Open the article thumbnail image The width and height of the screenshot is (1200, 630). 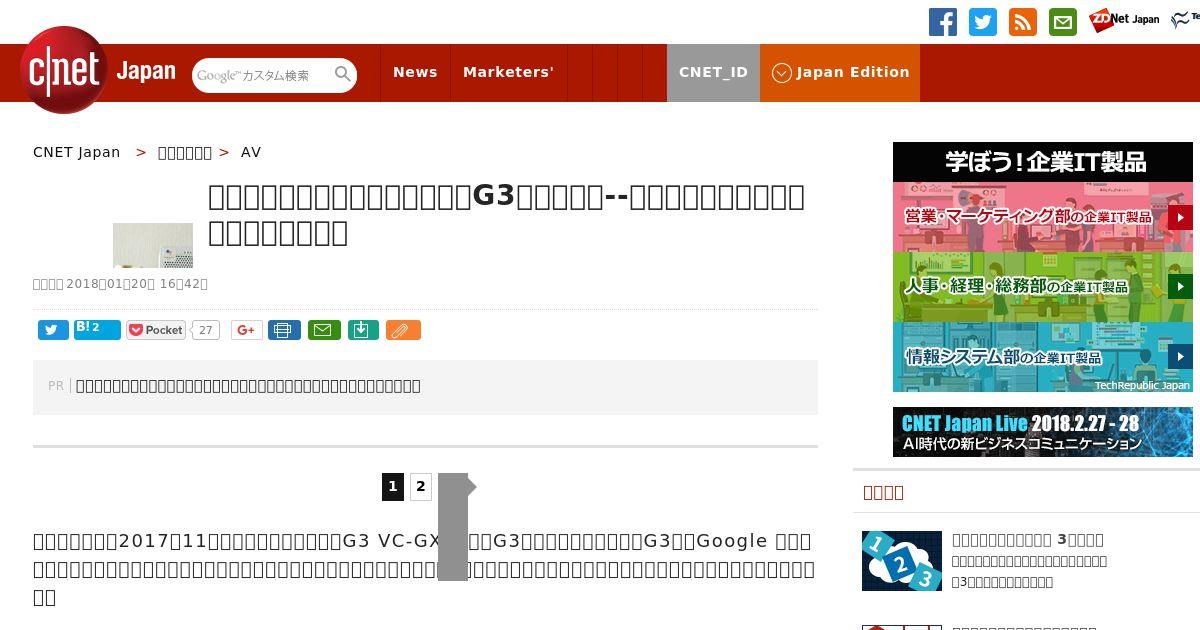click(x=153, y=245)
